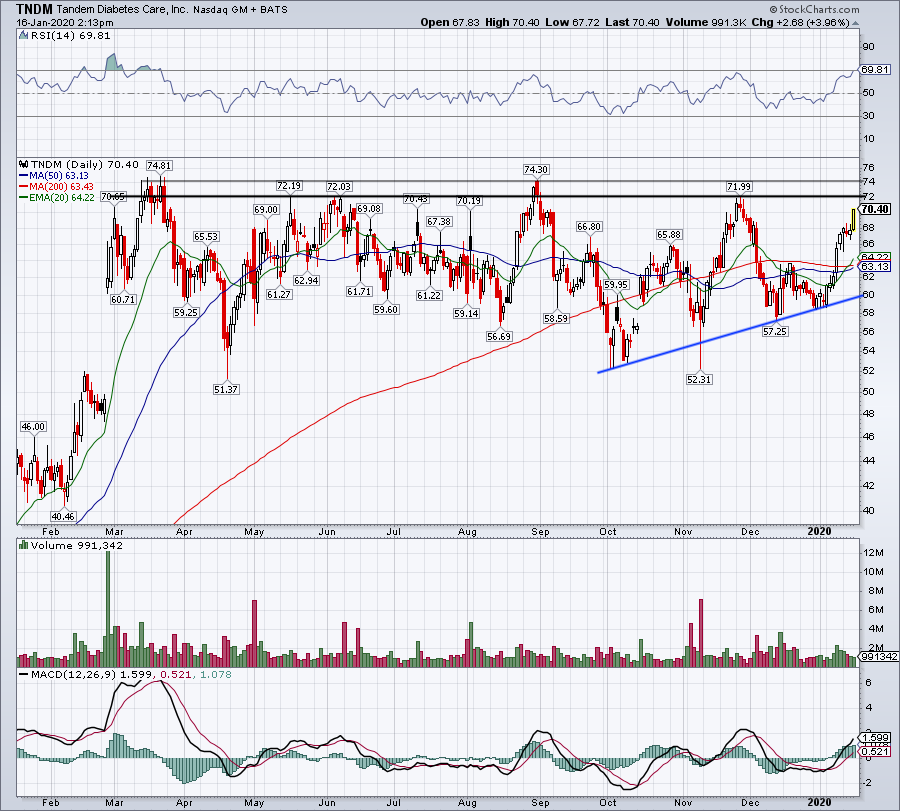This screenshot has height=811, width=900.
Task: Click the tallest volume bar near March
Action: [107, 608]
